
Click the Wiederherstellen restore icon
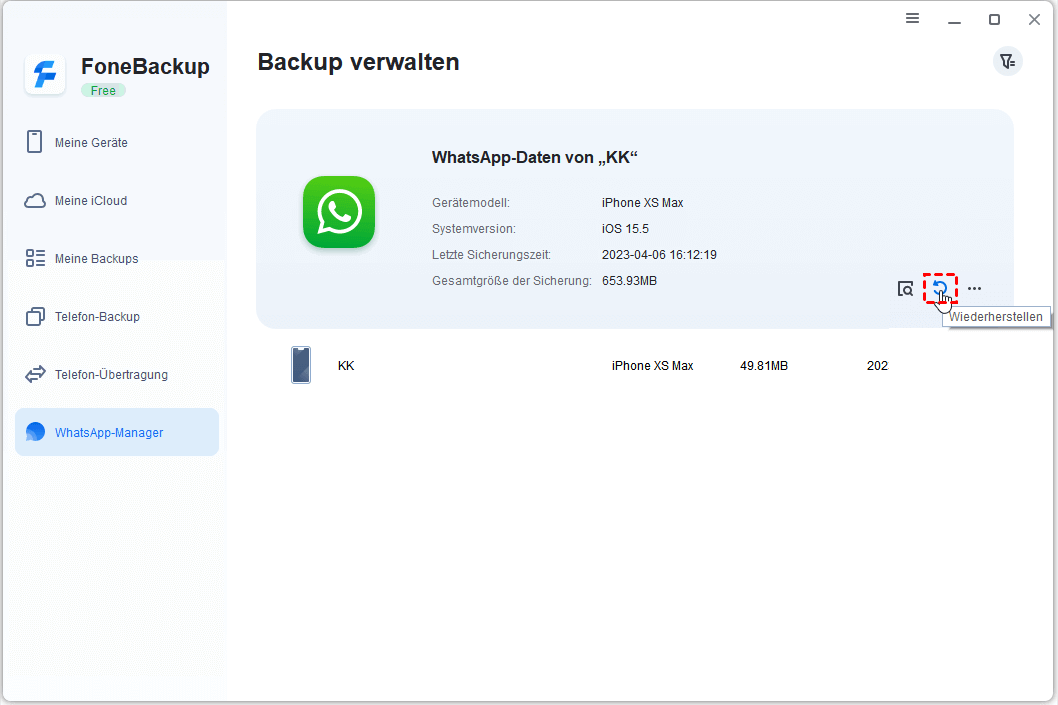pyautogui.click(x=940, y=289)
